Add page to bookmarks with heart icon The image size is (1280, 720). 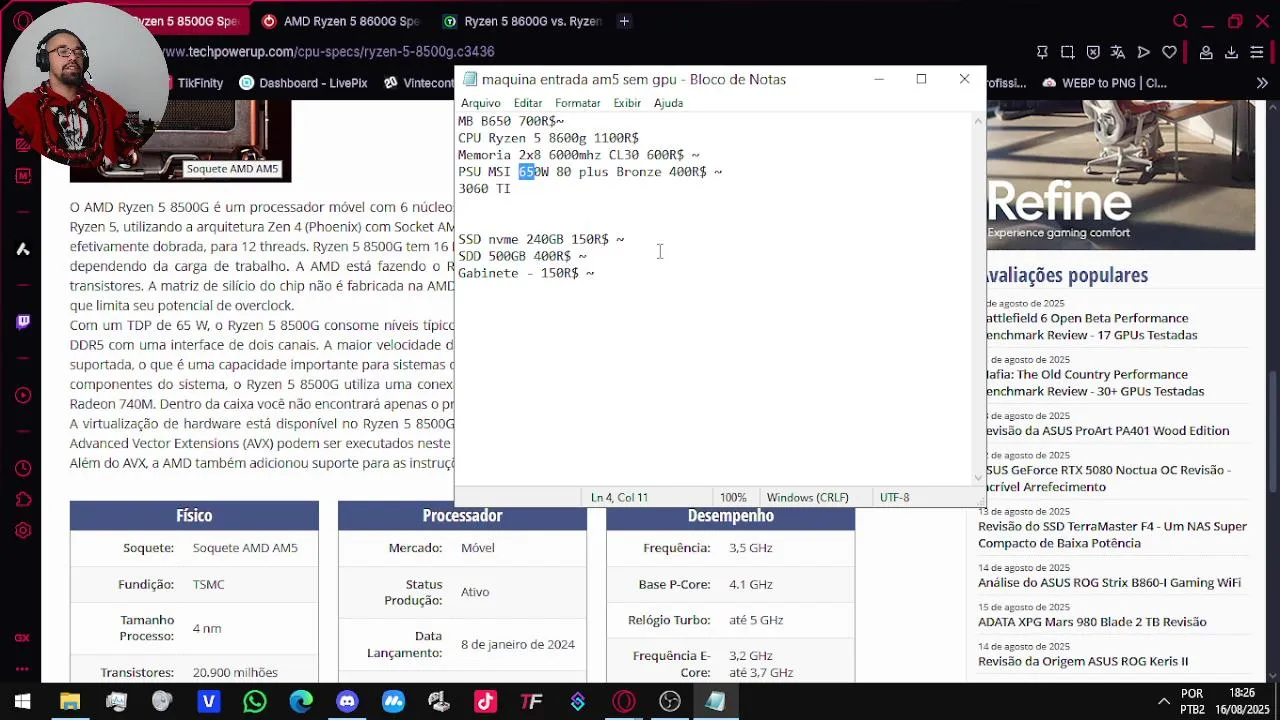(x=1169, y=52)
